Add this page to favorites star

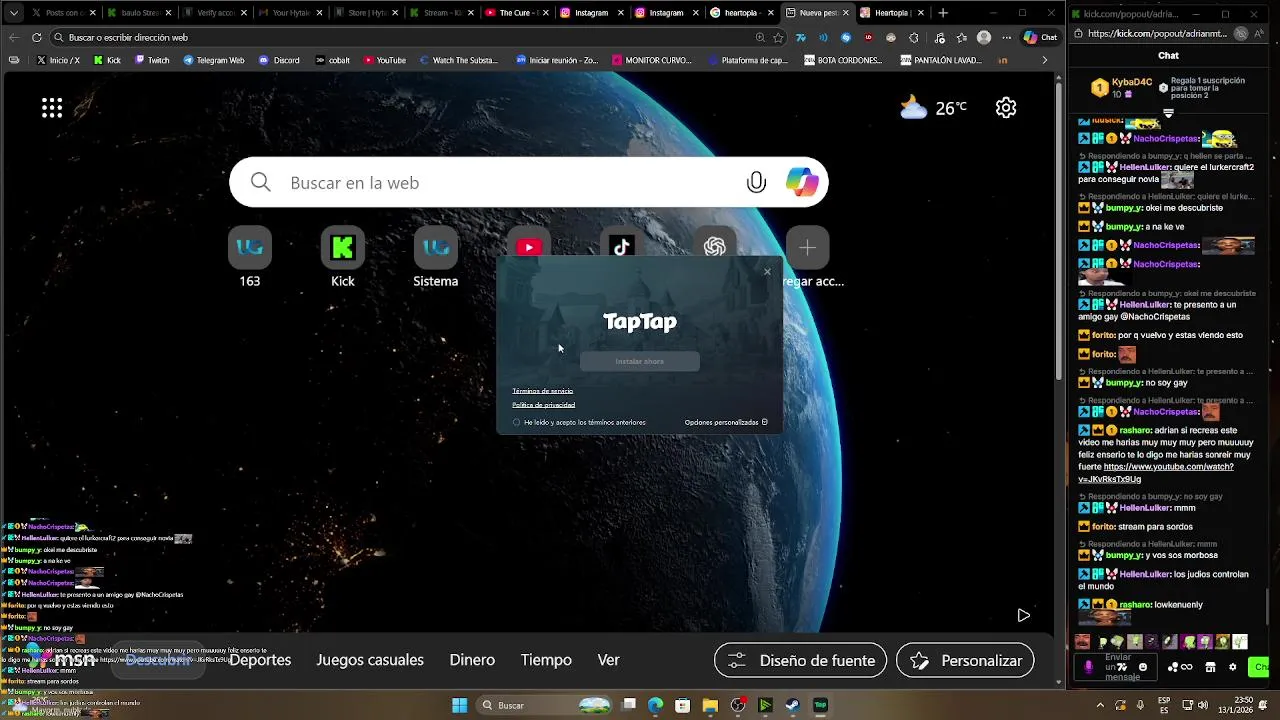pyautogui.click(x=778, y=37)
